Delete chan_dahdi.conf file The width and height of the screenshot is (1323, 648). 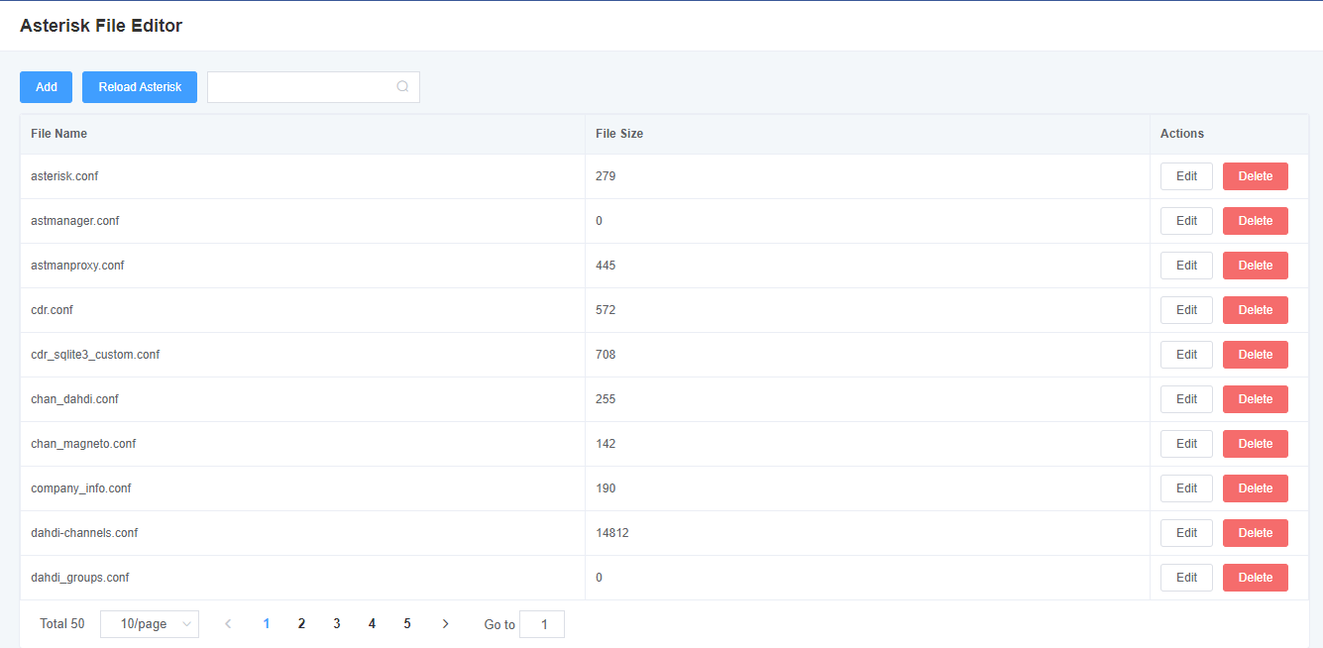click(1255, 399)
